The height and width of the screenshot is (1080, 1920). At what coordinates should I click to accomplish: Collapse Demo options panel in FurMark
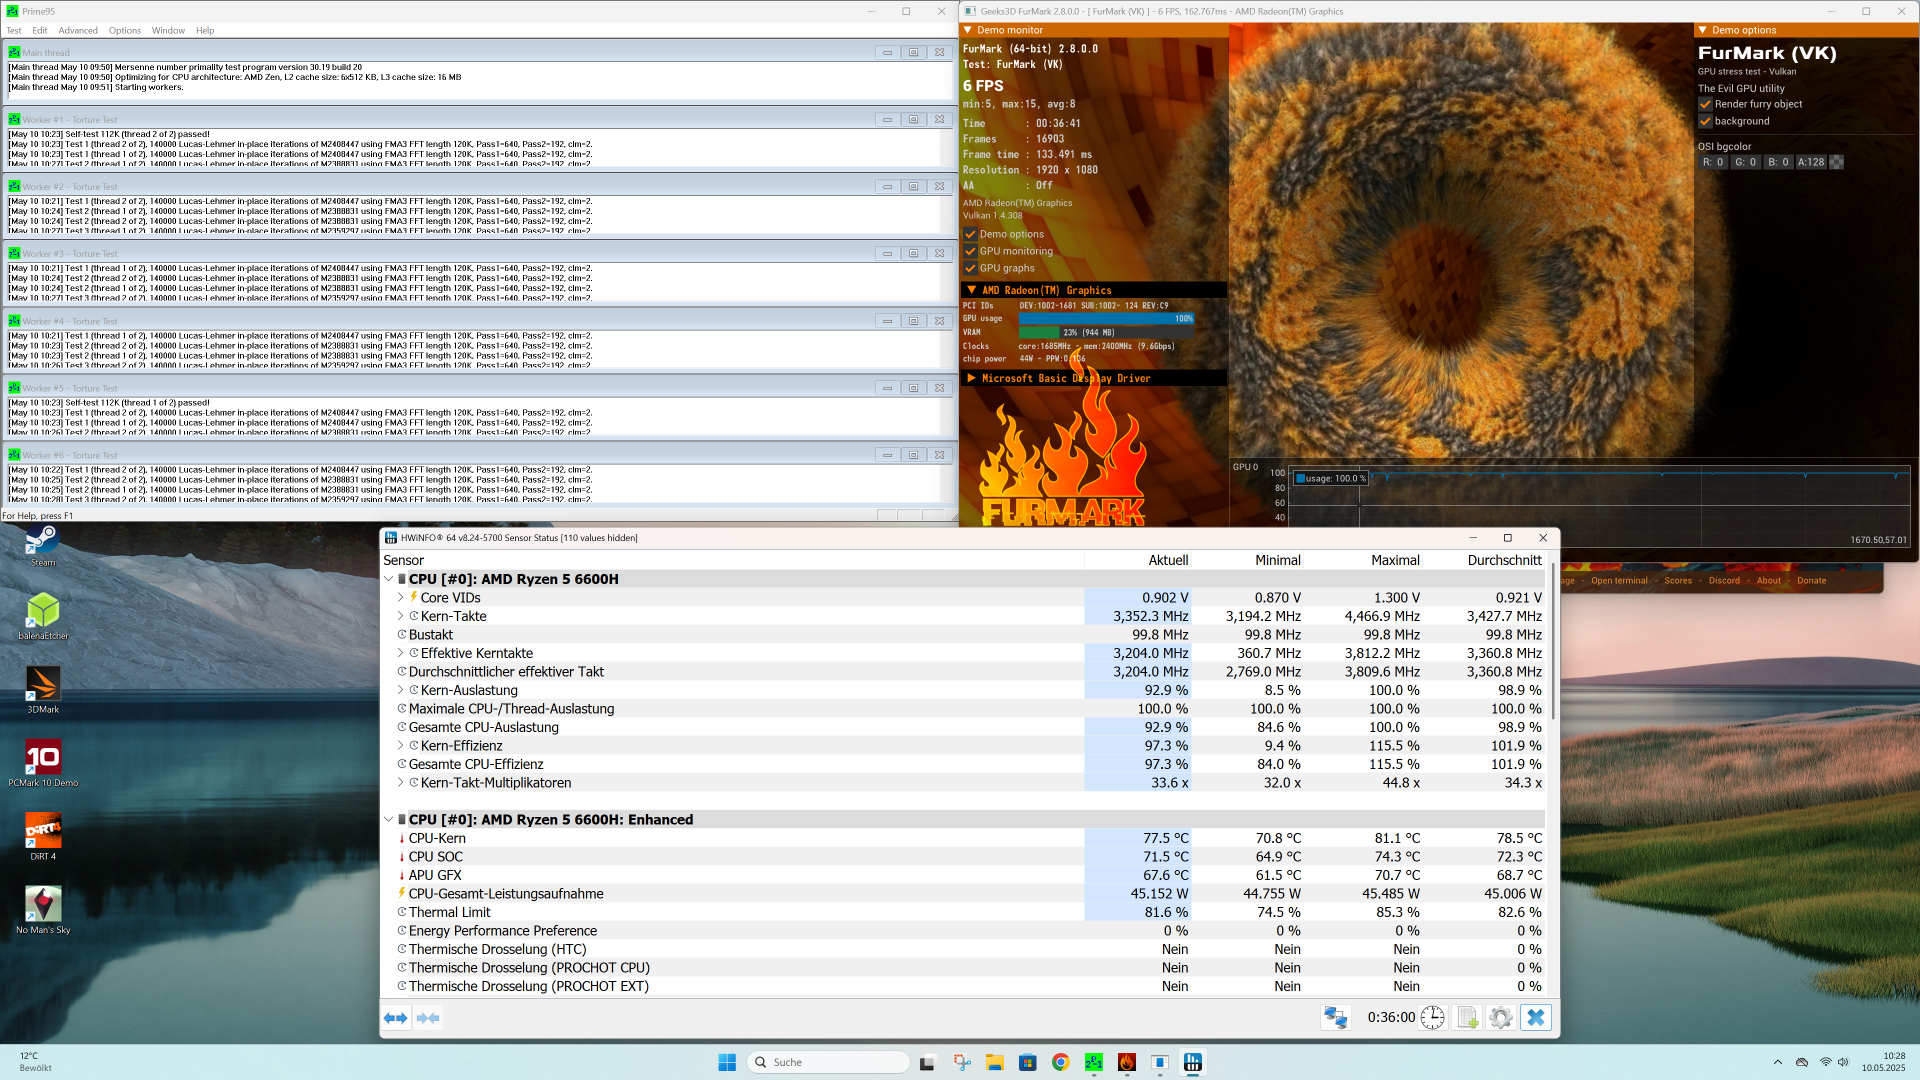tap(1703, 30)
